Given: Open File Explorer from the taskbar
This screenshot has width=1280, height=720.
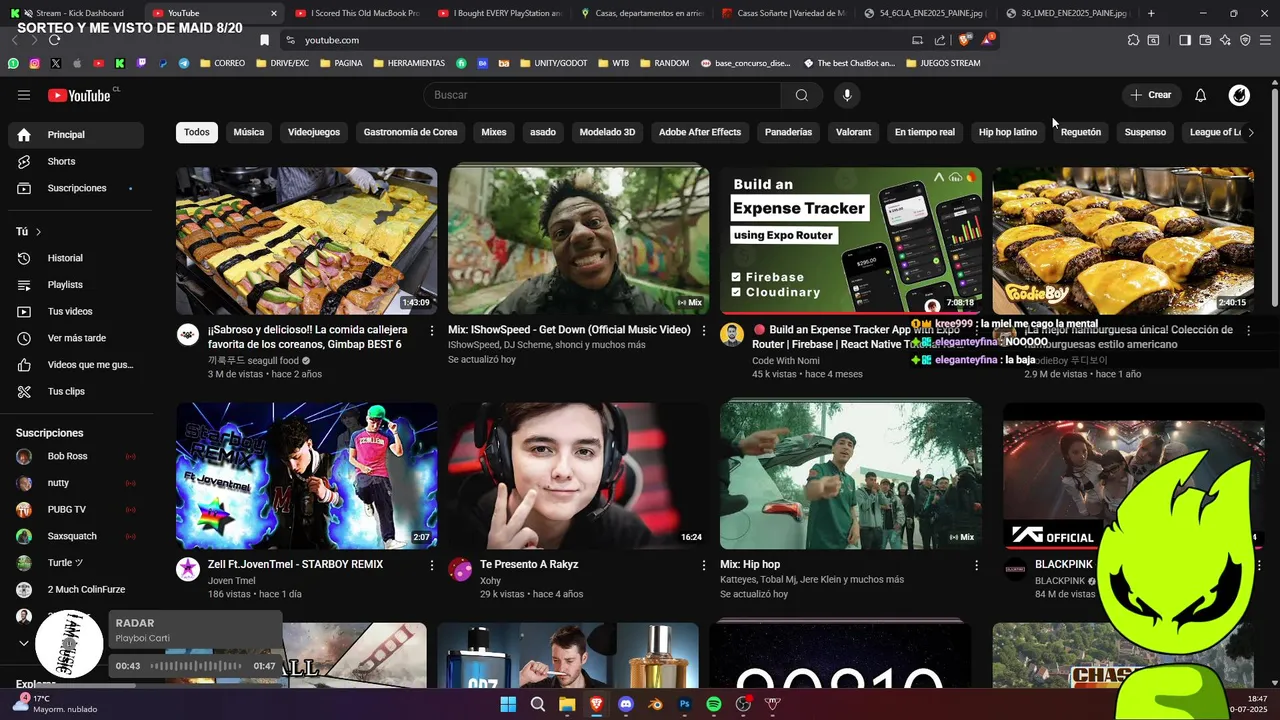Looking at the screenshot, I should (x=567, y=704).
